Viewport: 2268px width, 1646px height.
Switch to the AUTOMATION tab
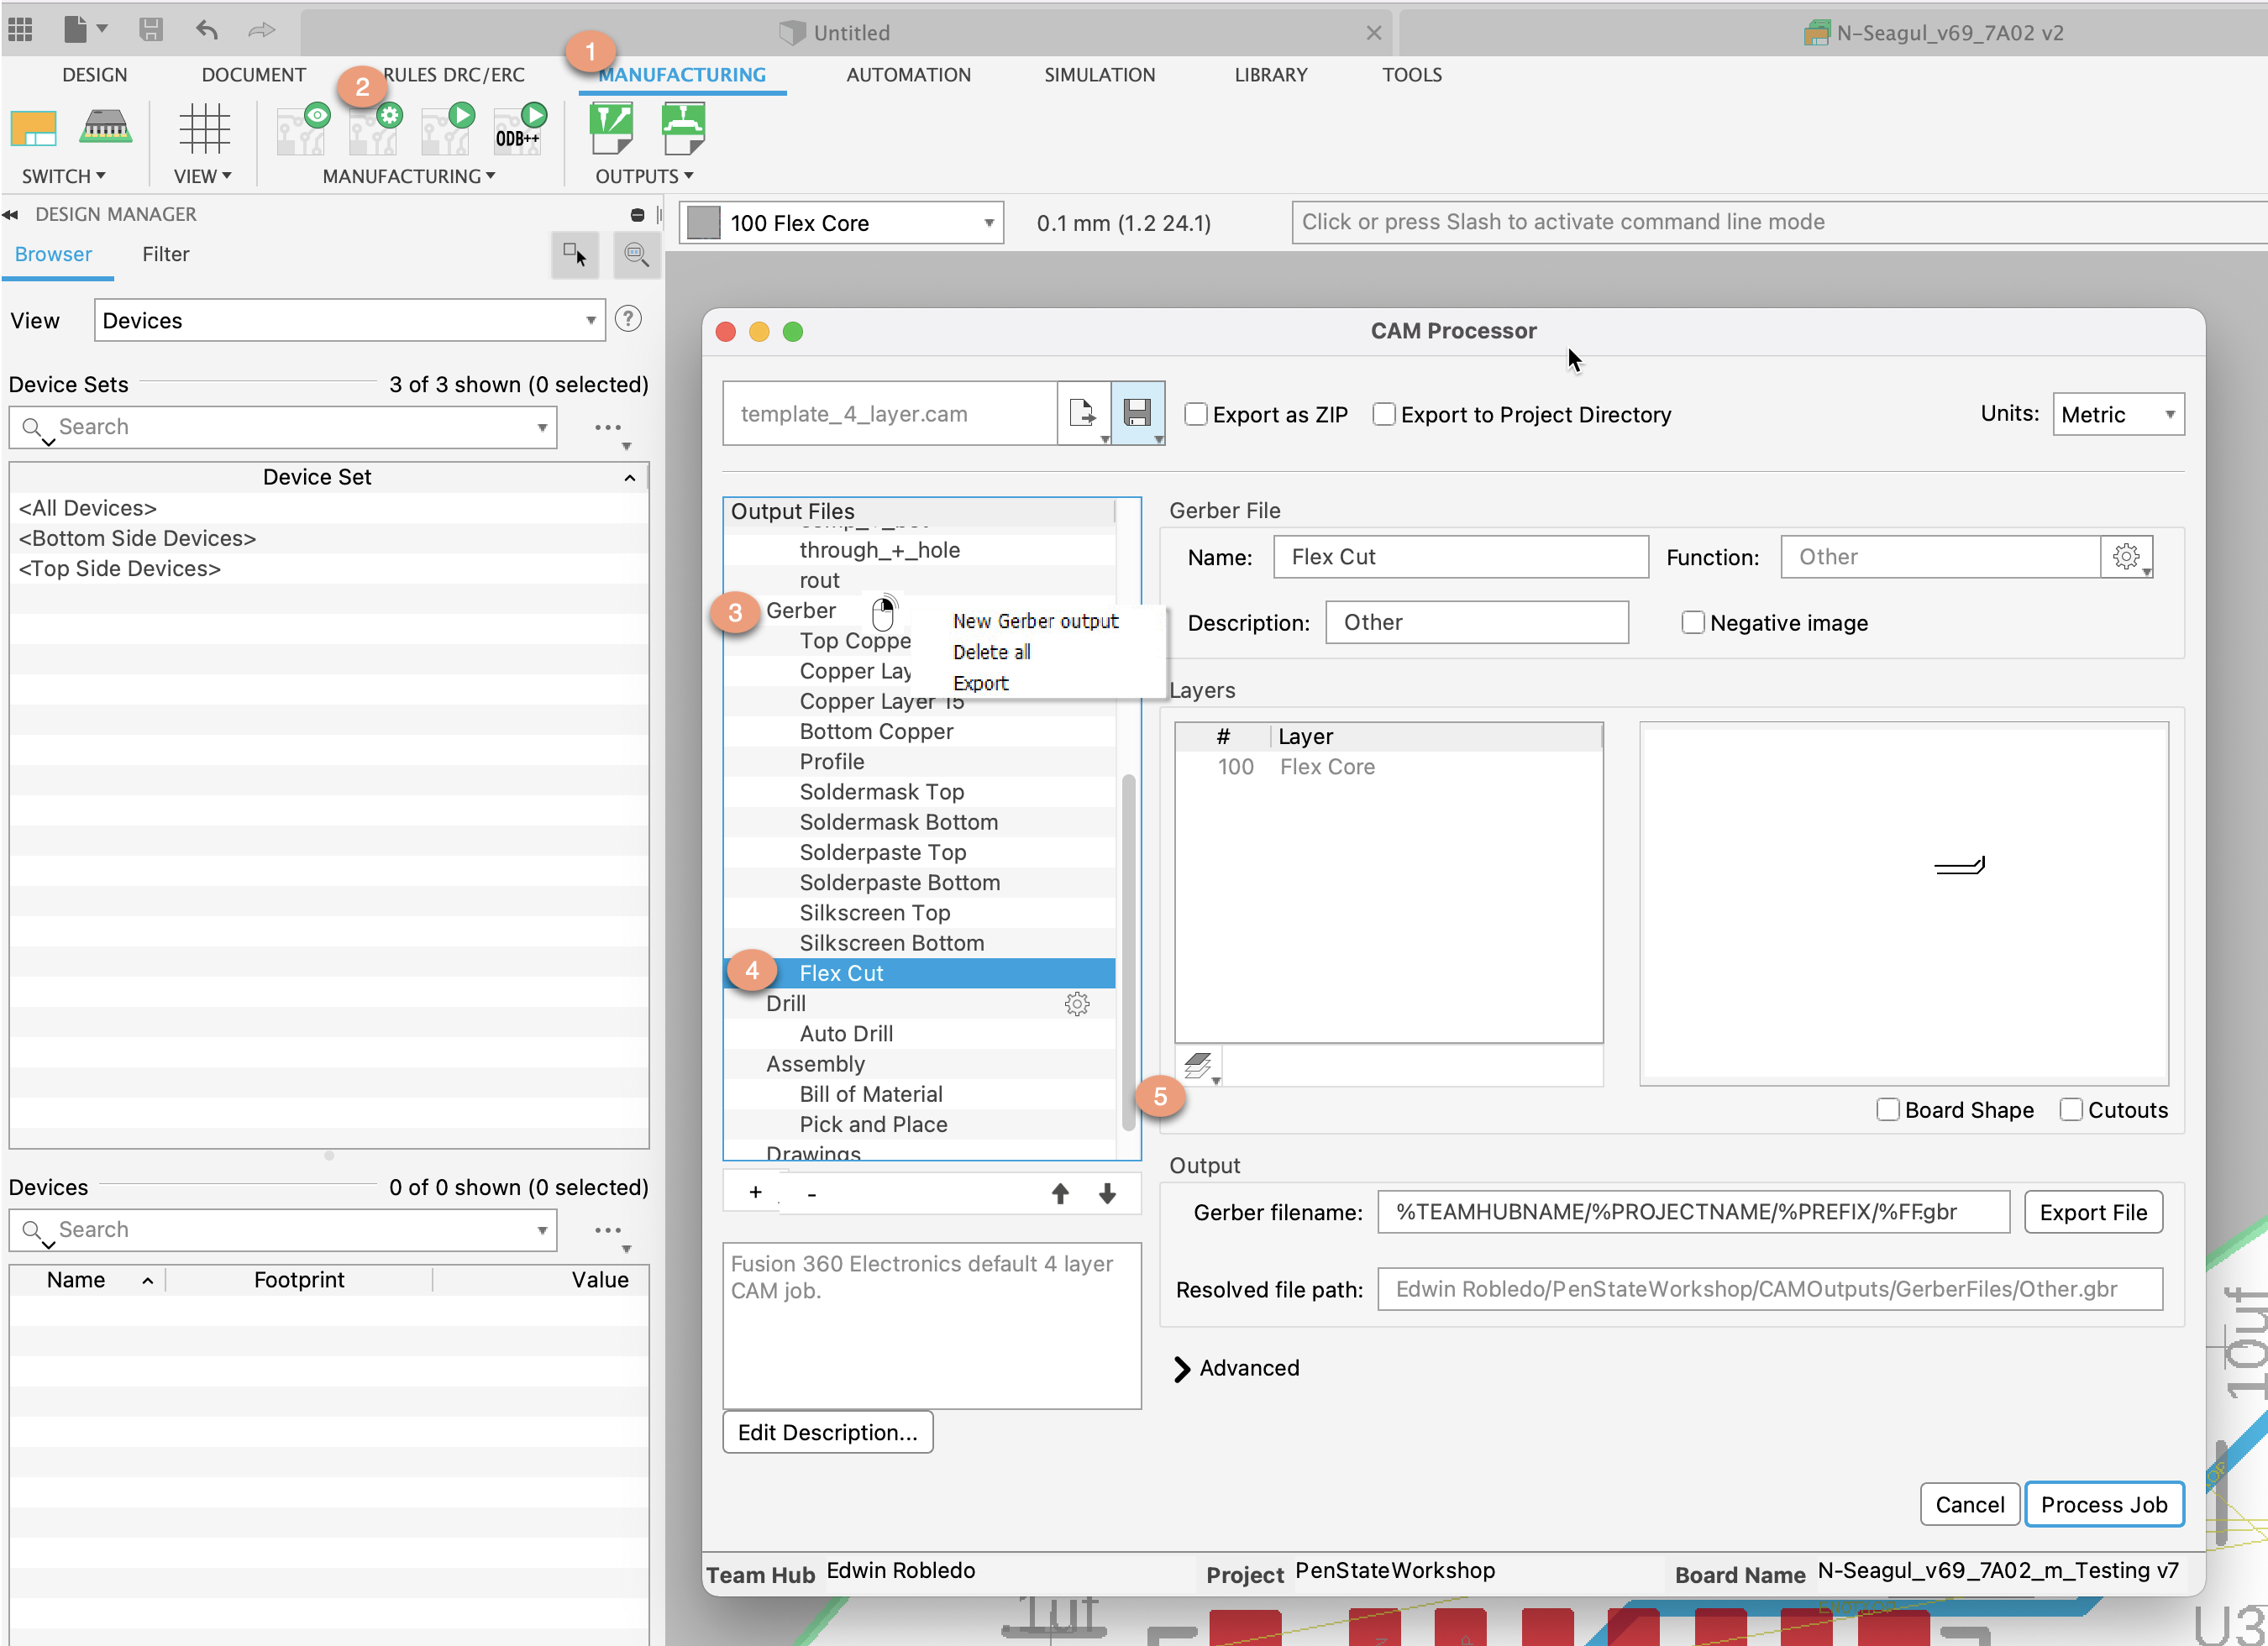click(907, 75)
